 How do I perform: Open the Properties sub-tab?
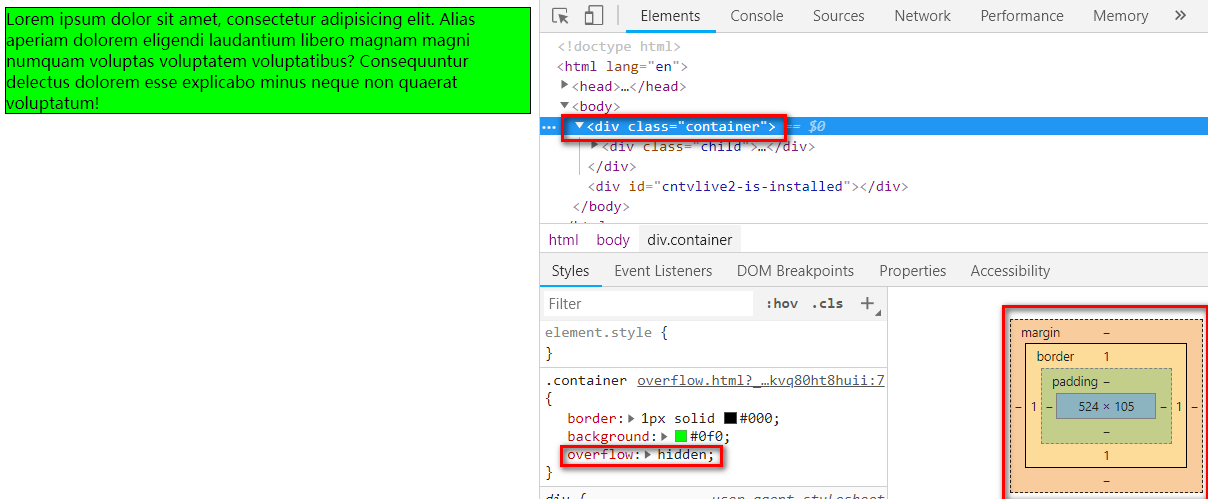click(912, 271)
